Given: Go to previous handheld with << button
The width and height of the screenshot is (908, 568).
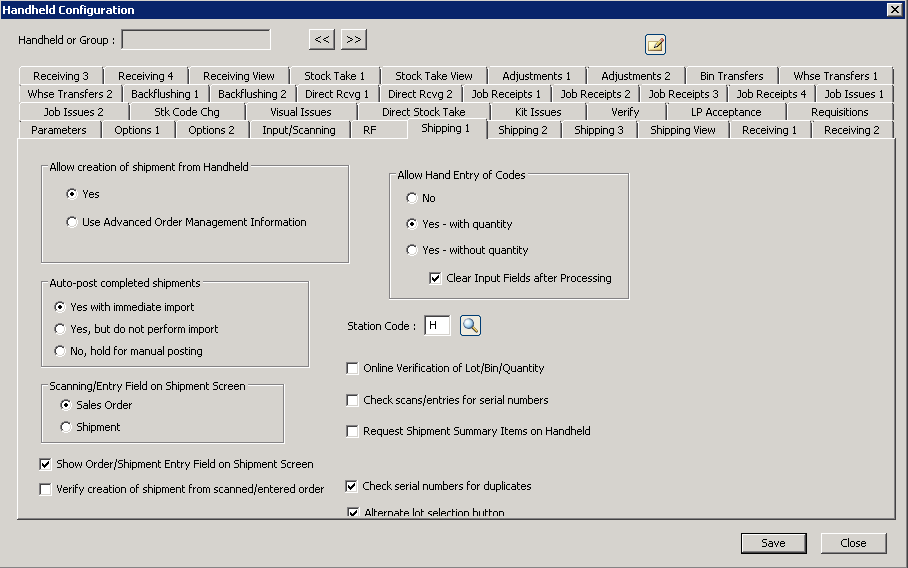Looking at the screenshot, I should tap(322, 40).
